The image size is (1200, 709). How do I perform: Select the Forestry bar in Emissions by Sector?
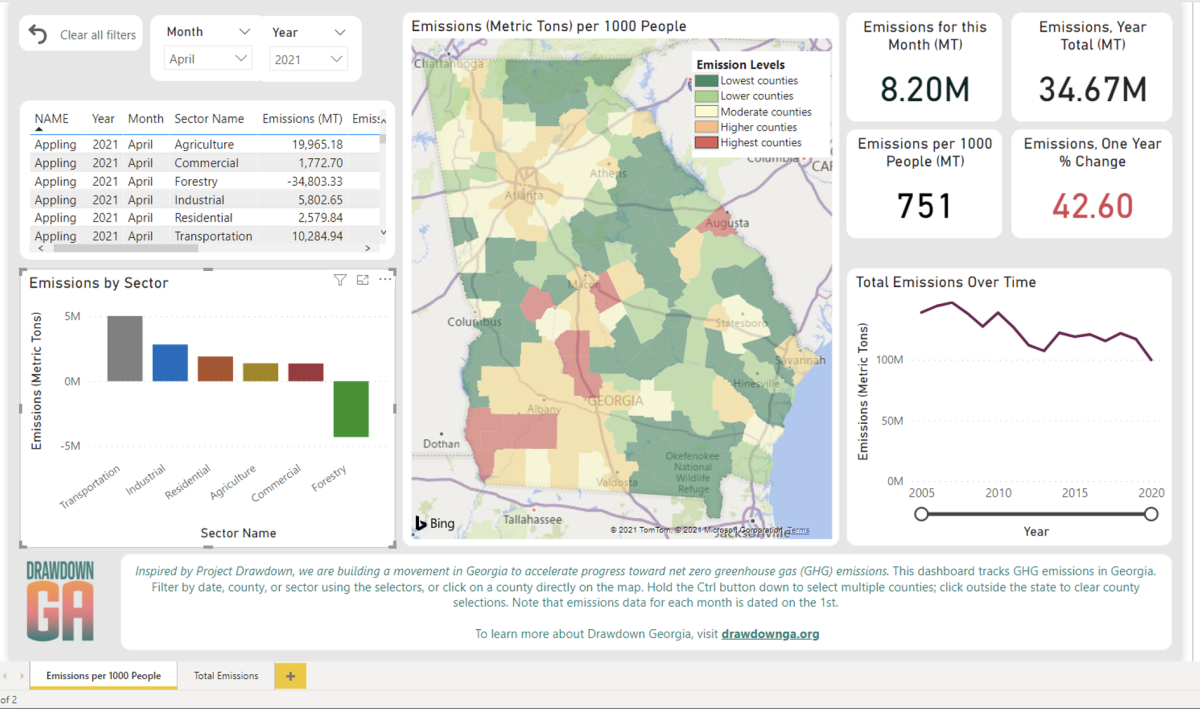[x=351, y=410]
